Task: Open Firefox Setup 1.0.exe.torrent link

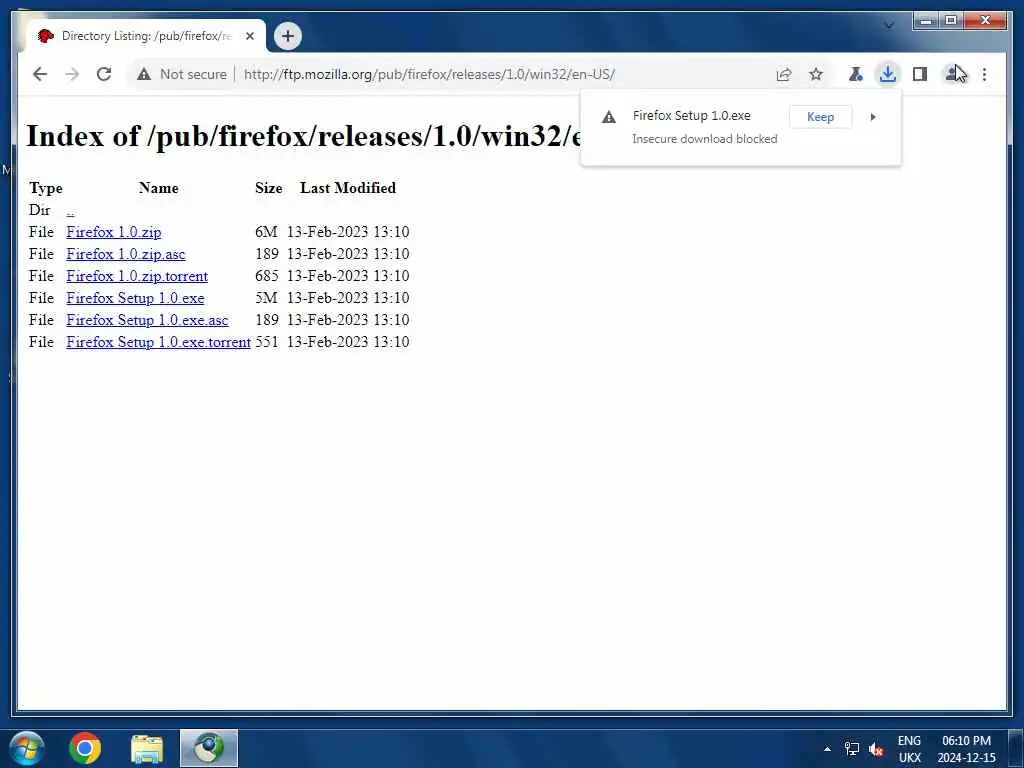Action: pyautogui.click(x=158, y=342)
